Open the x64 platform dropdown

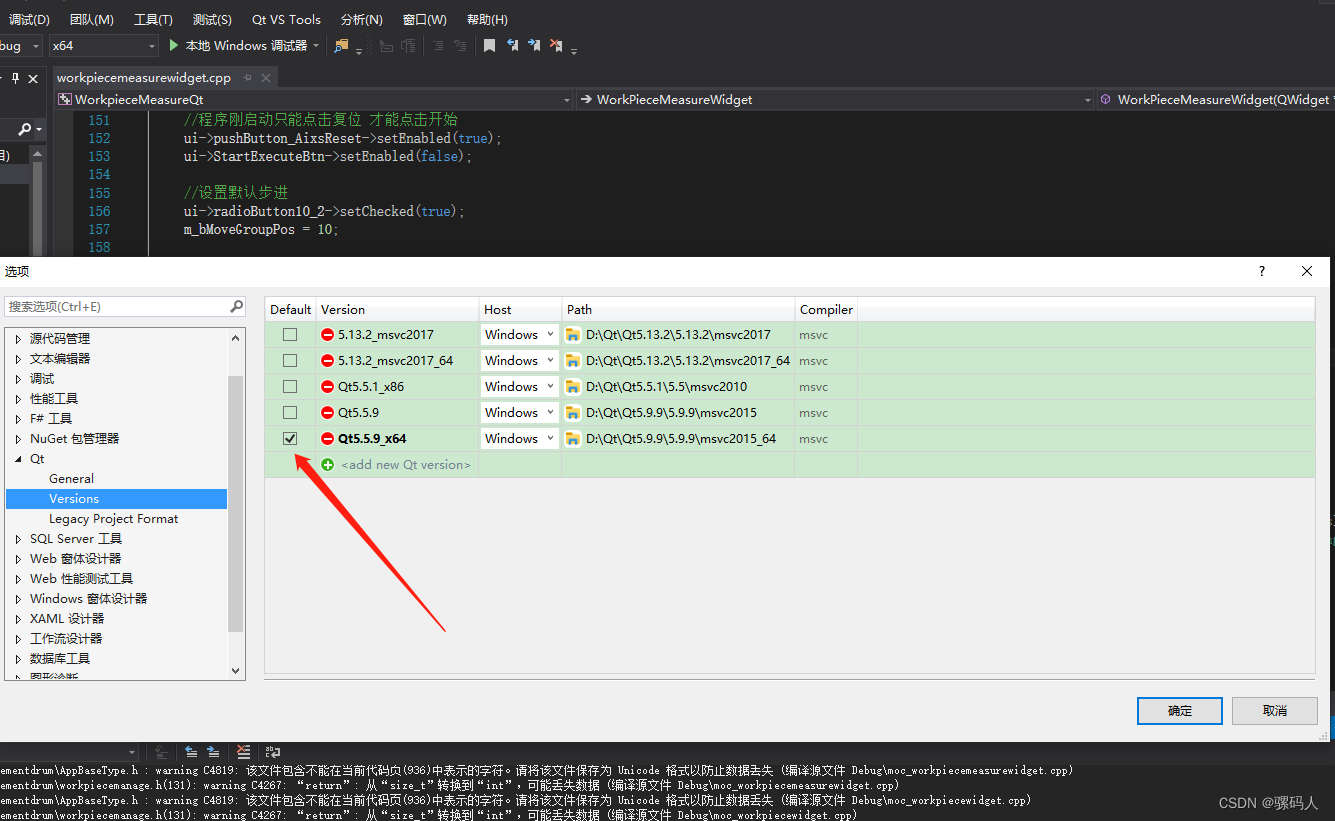click(x=152, y=45)
